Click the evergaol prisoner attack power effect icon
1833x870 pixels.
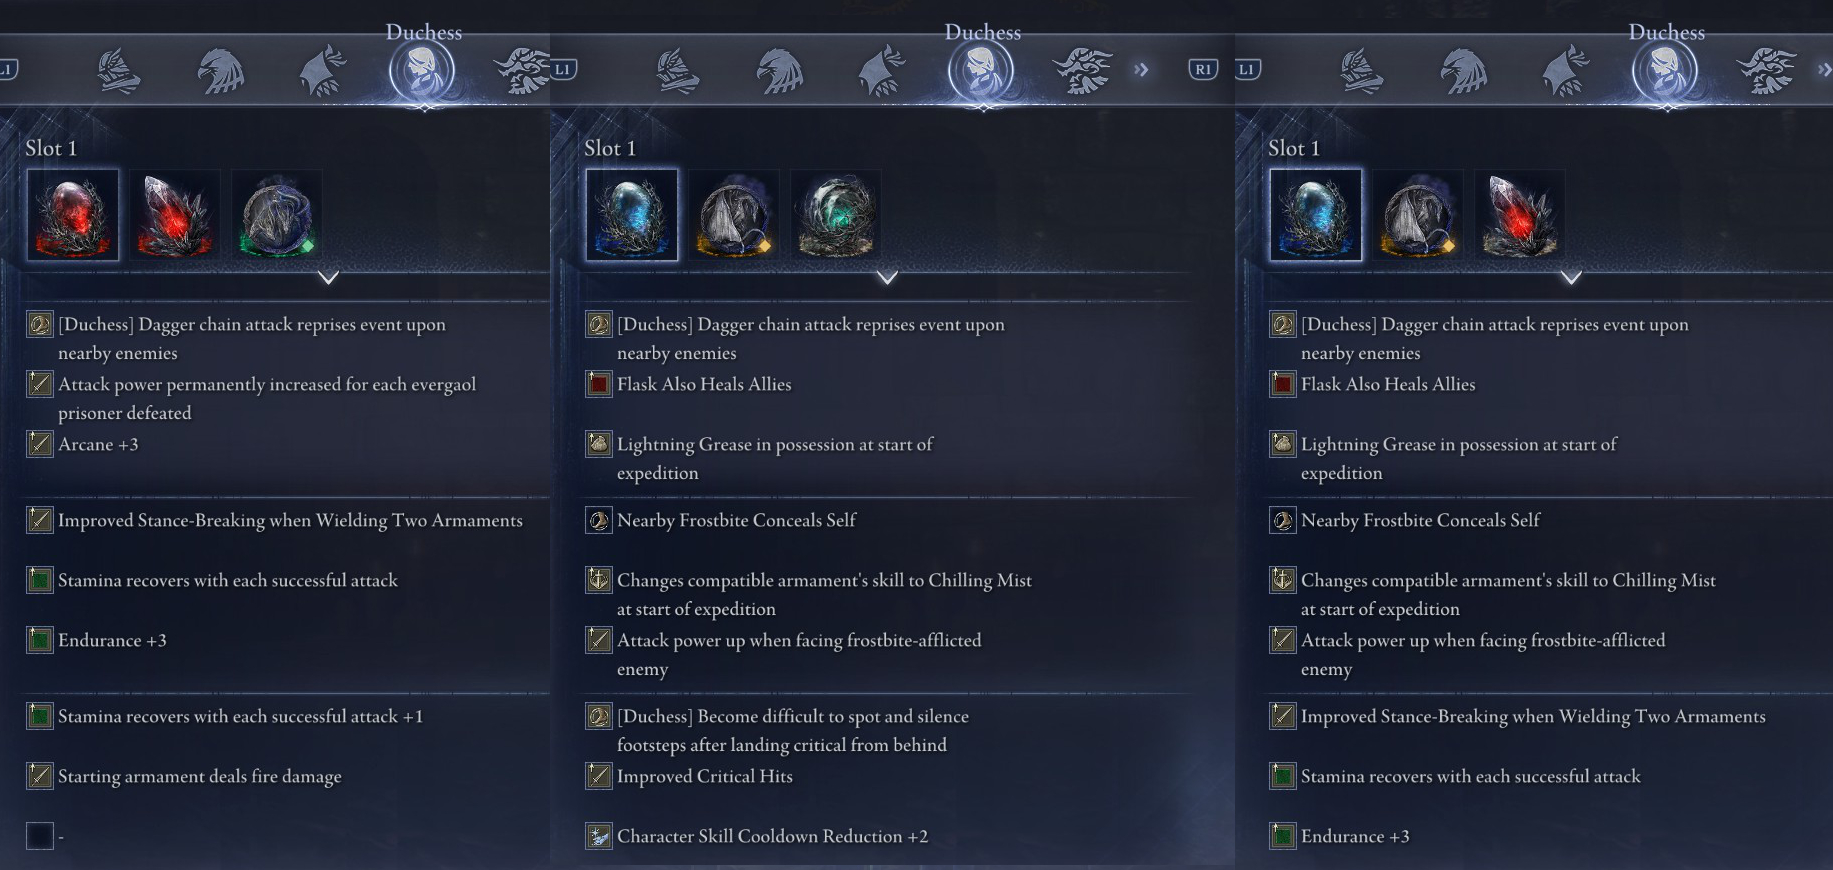click(40, 384)
